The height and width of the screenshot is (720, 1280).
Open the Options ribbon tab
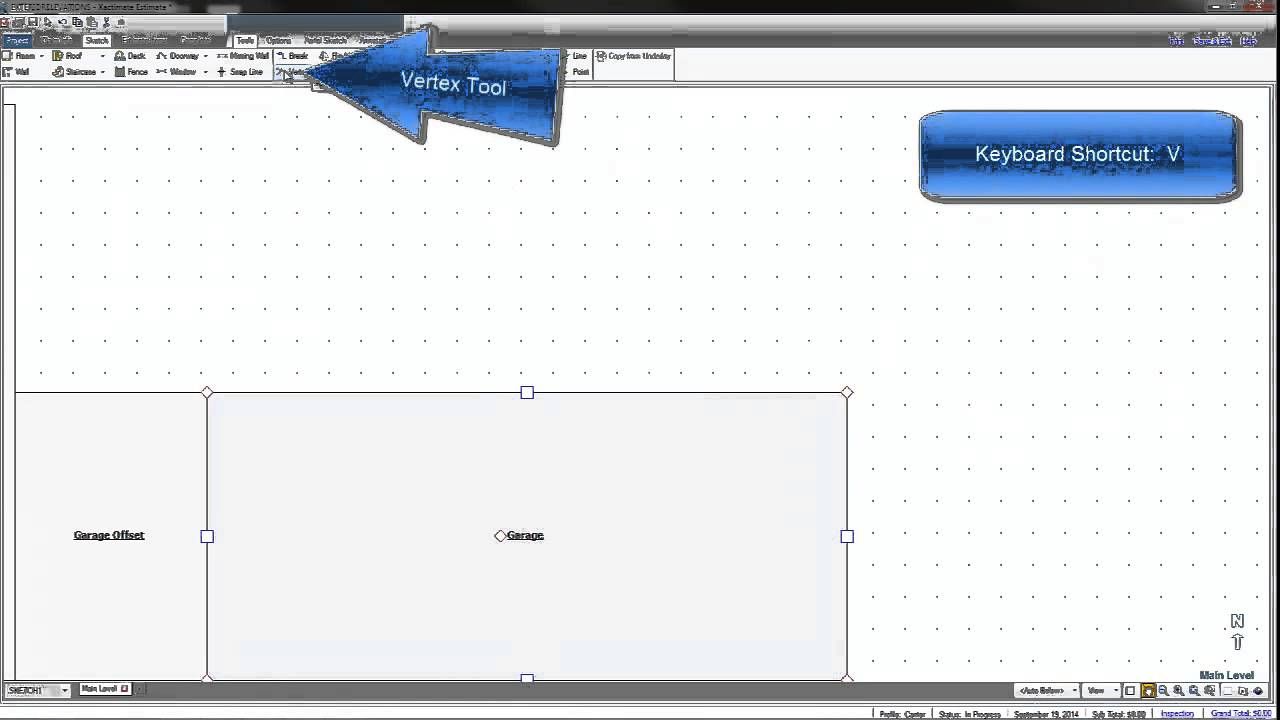pos(278,41)
